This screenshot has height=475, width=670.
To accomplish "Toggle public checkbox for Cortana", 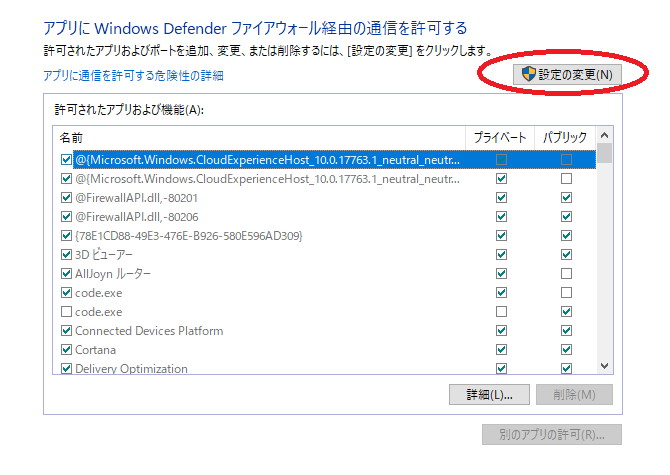I will pyautogui.click(x=566, y=349).
